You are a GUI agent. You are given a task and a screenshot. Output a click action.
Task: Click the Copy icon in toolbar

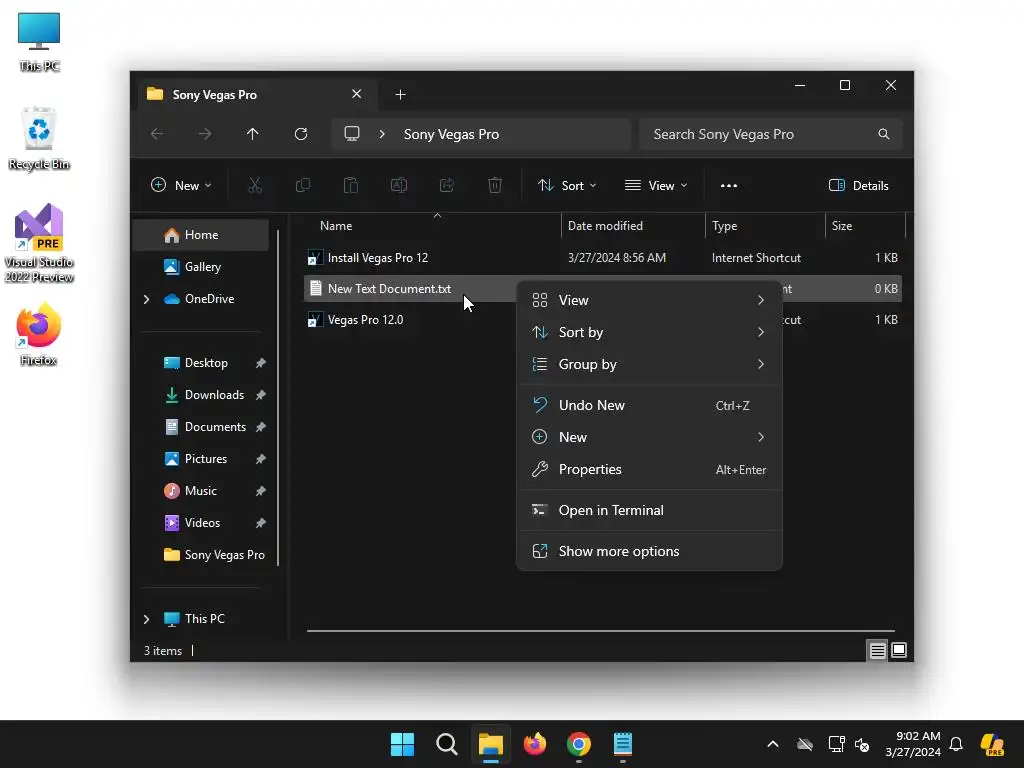[x=303, y=185]
